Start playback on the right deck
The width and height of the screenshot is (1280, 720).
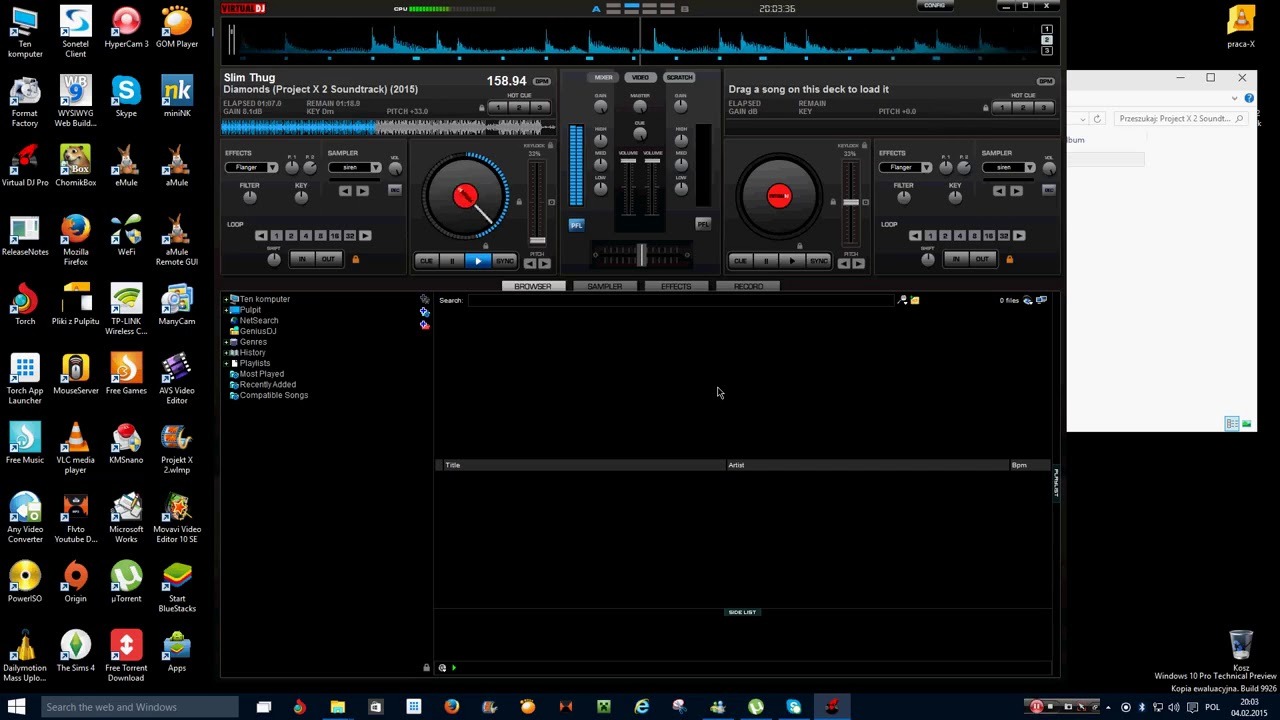pyautogui.click(x=792, y=261)
